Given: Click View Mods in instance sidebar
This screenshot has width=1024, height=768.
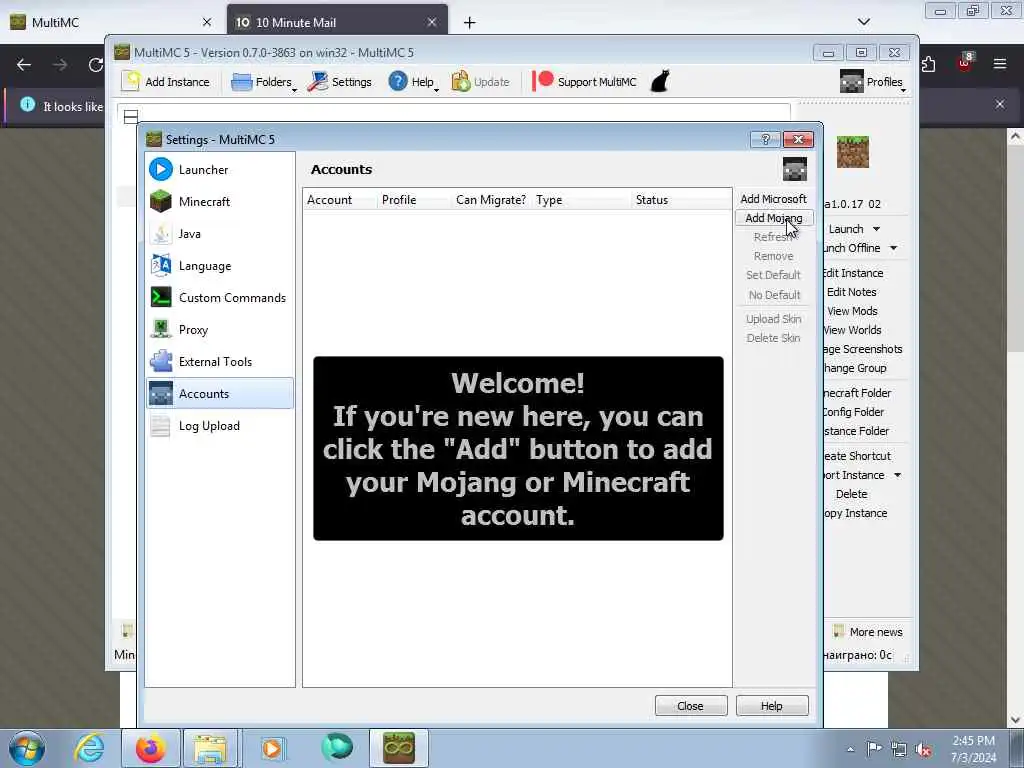Looking at the screenshot, I should 852,311.
